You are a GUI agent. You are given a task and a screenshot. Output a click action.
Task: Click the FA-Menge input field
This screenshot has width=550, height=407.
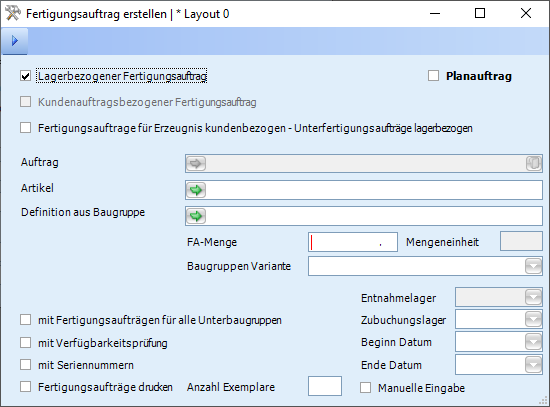coord(353,242)
